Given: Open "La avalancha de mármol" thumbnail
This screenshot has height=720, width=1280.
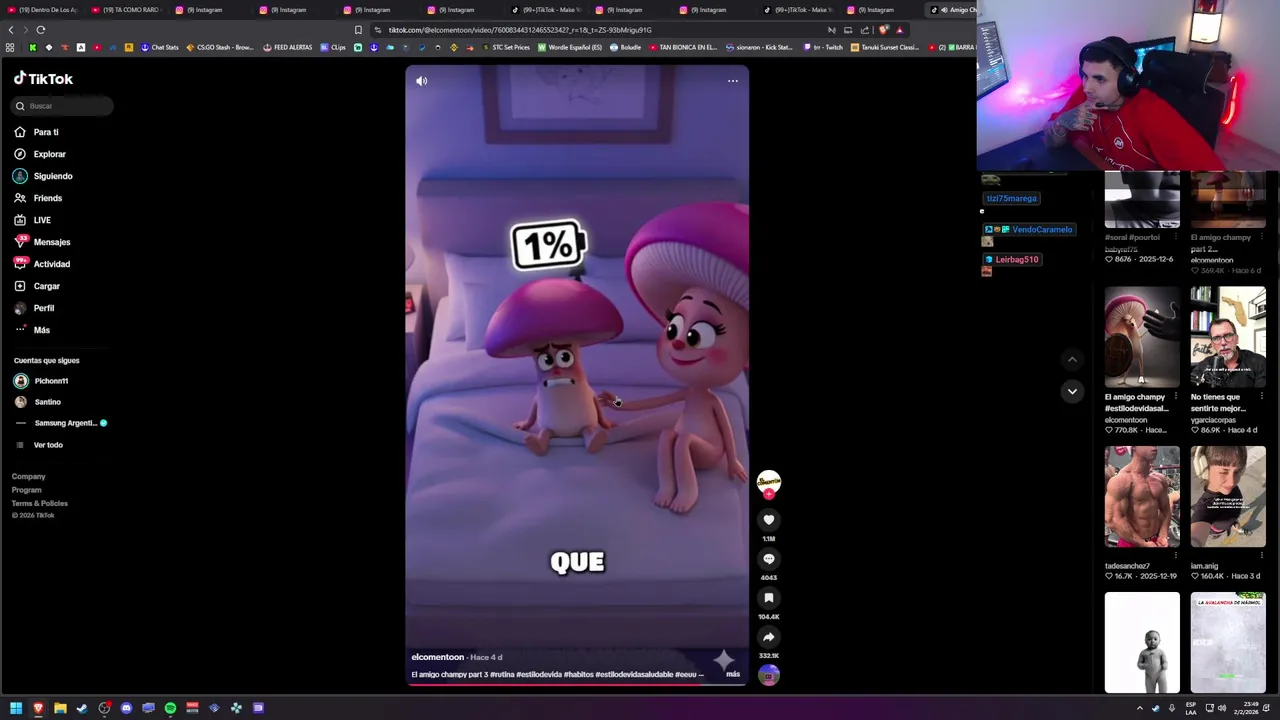Looking at the screenshot, I should pyautogui.click(x=1228, y=642).
